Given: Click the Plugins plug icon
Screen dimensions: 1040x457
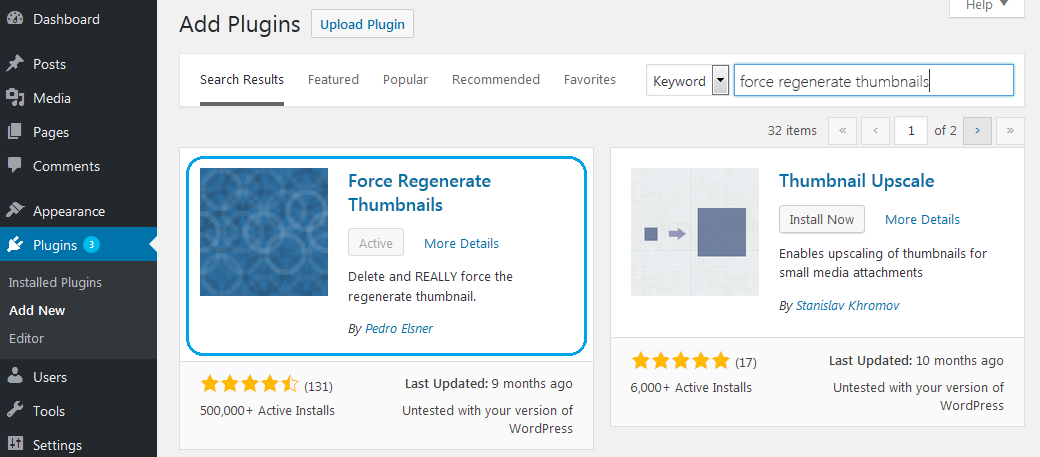Looking at the screenshot, I should coord(15,245).
